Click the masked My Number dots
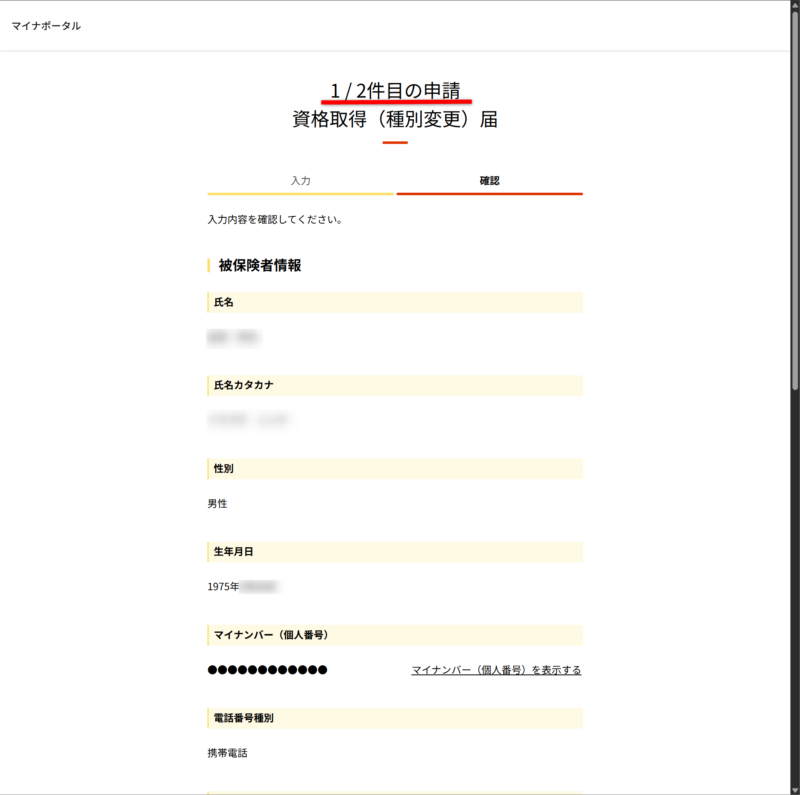The height and width of the screenshot is (795, 800). 267,670
